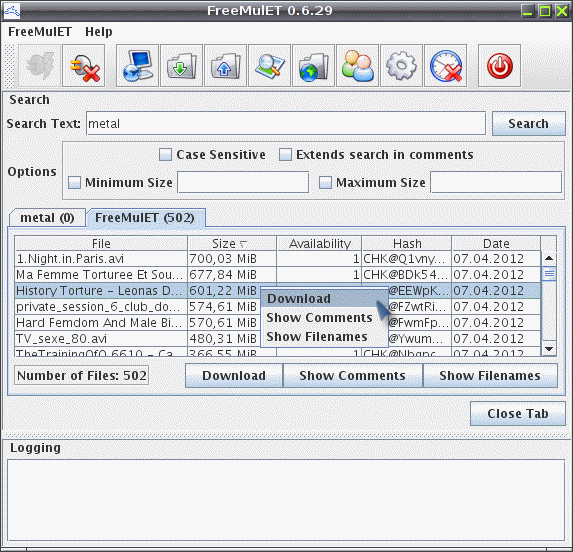This screenshot has height=552, width=573.
Task: Choose Show Filenames in context menu
Action: [x=324, y=336]
